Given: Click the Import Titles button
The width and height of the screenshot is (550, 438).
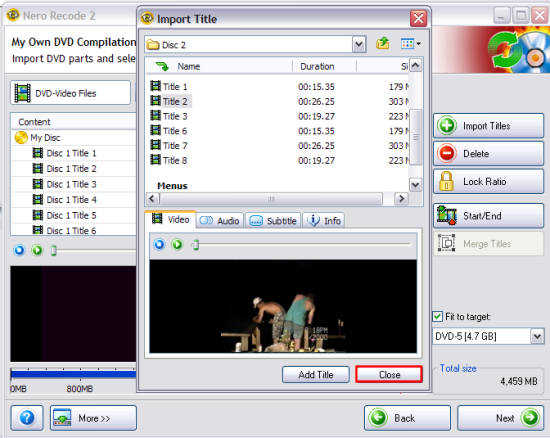Looking at the screenshot, I should 489,126.
